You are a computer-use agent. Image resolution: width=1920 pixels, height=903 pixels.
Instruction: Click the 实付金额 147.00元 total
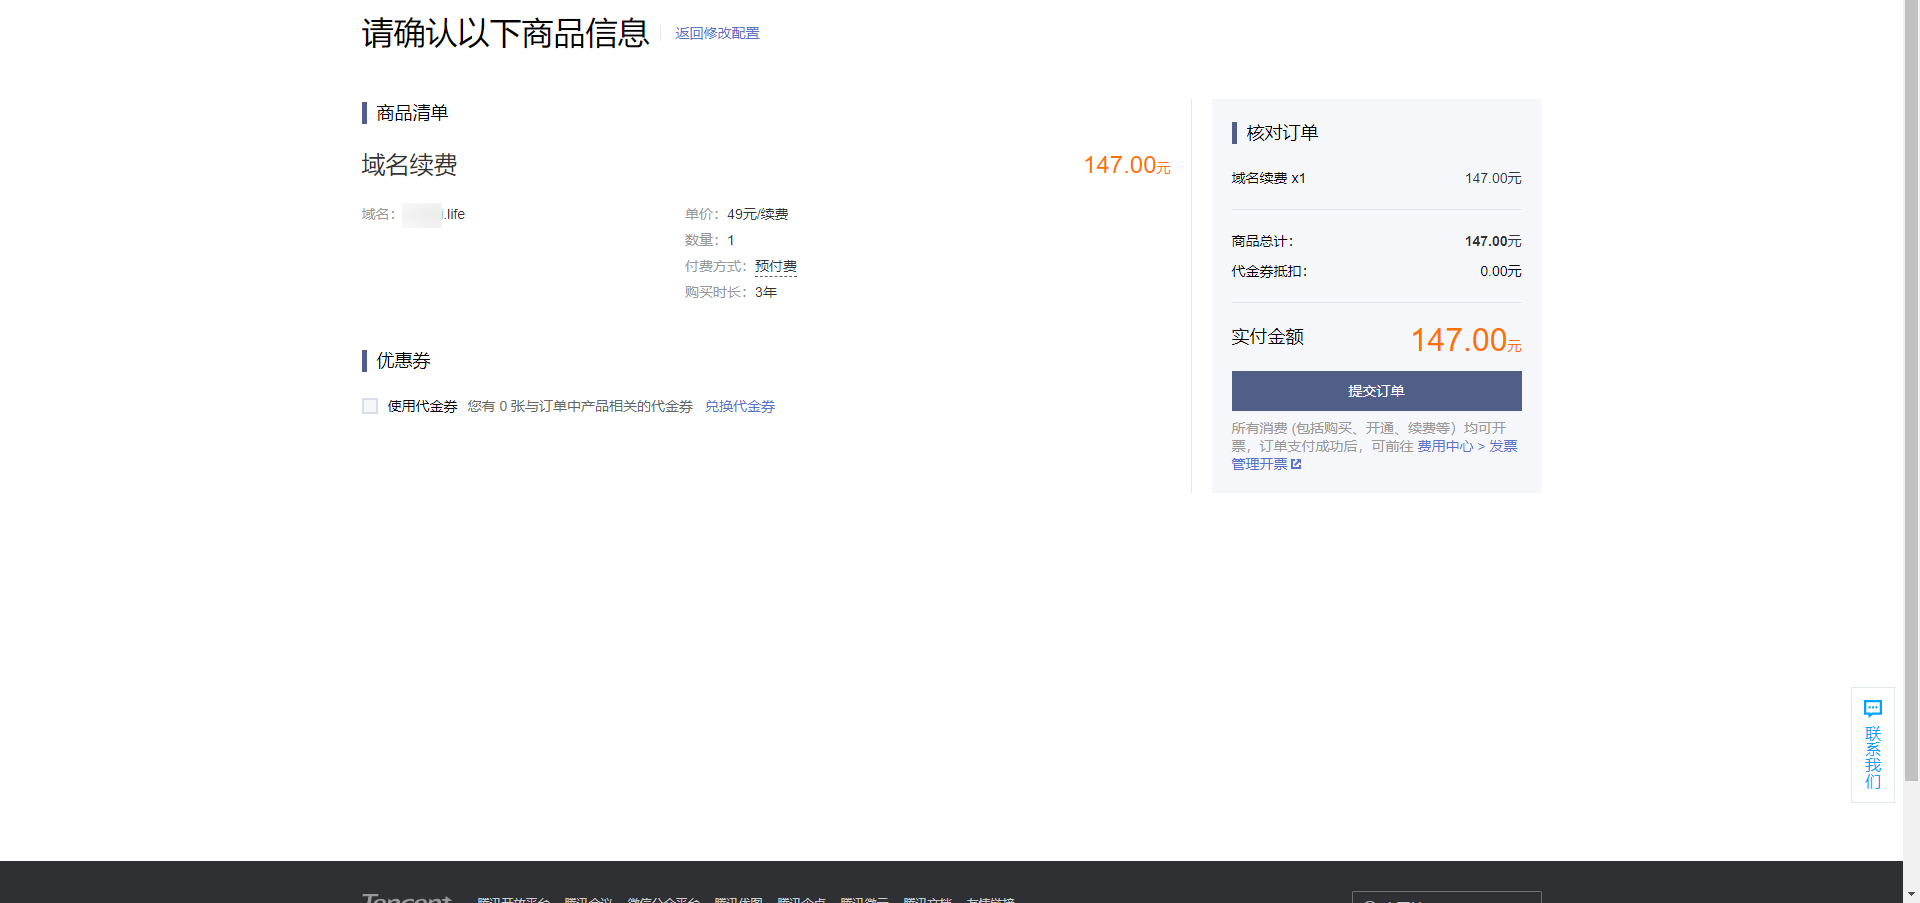point(1465,340)
